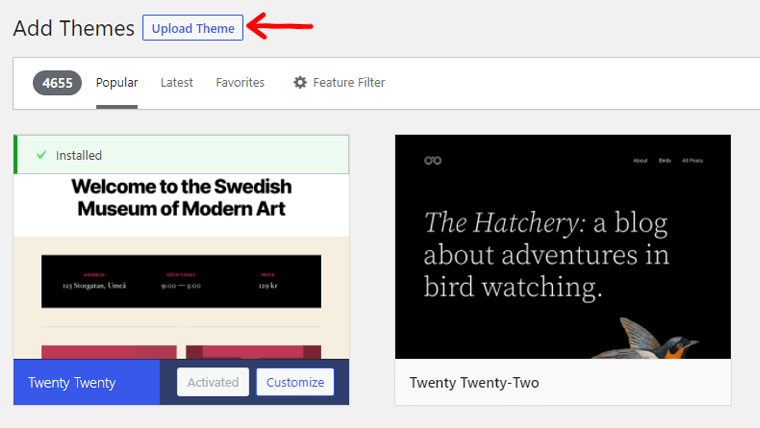The width and height of the screenshot is (760, 428).
Task: Click the Add Themes page heading
Action: point(74,29)
